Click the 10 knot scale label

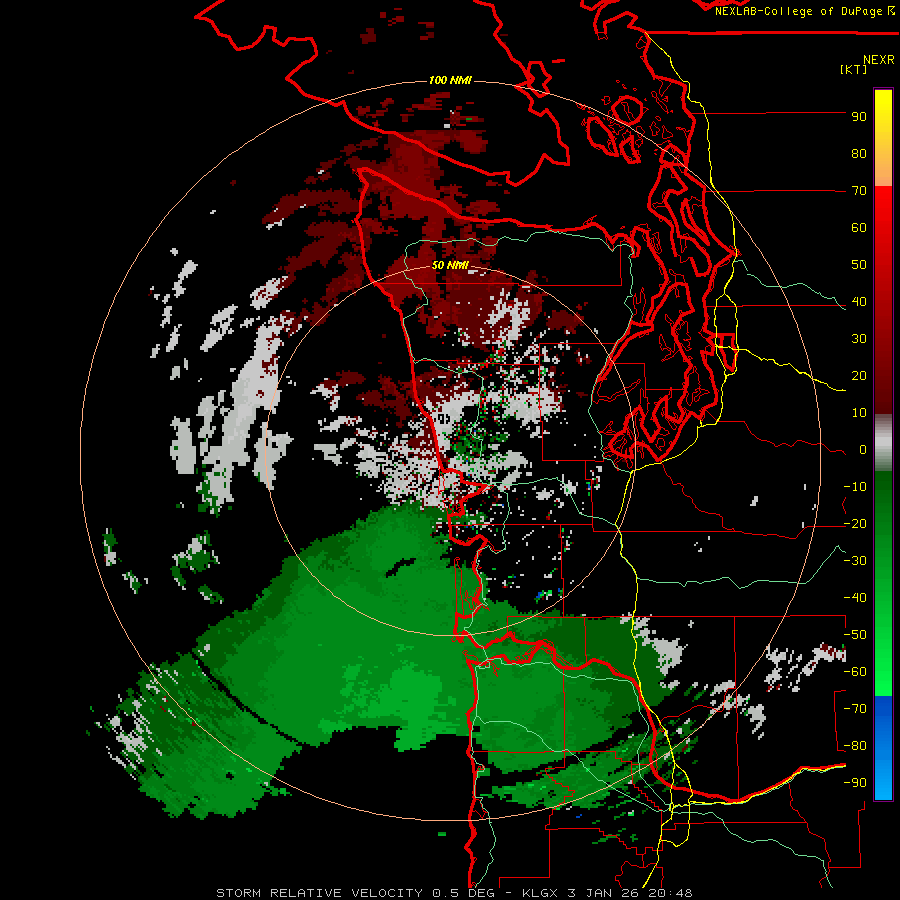[x=859, y=413]
